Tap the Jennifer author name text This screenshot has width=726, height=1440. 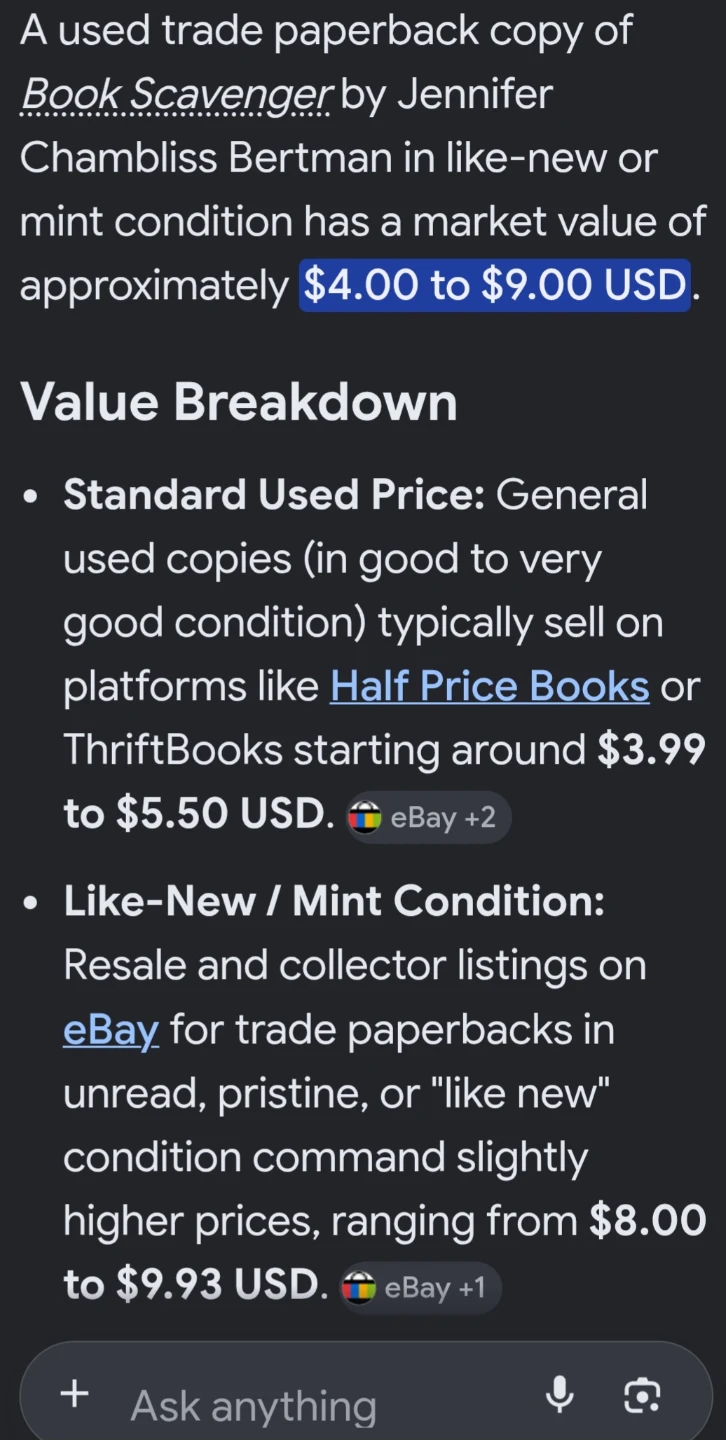coord(476,95)
